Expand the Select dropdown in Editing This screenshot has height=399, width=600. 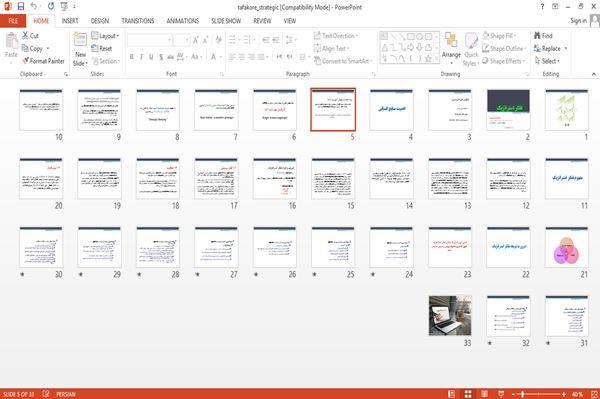point(547,61)
